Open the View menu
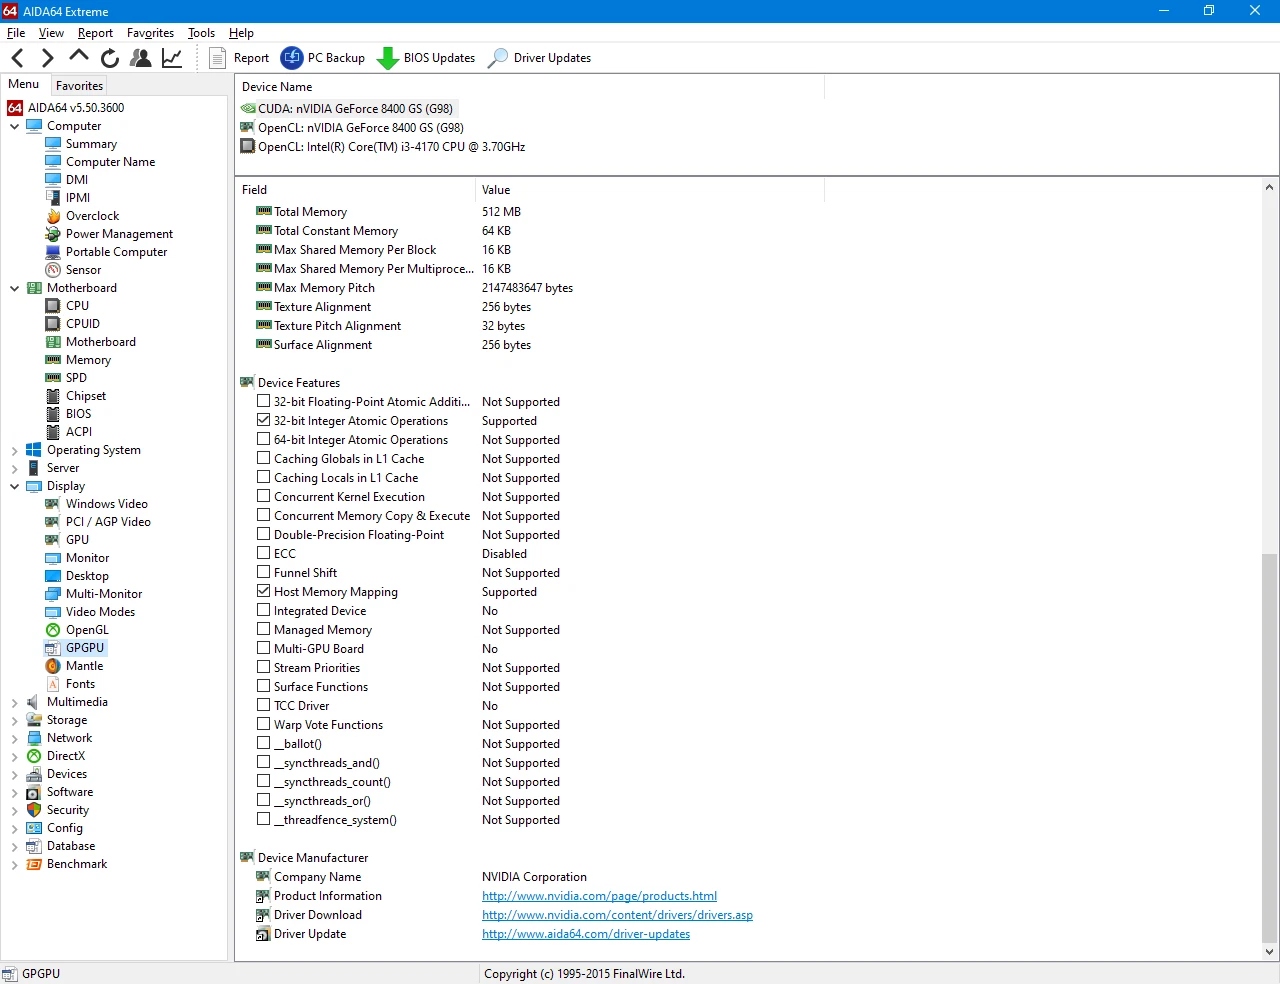1280x984 pixels. click(x=51, y=33)
